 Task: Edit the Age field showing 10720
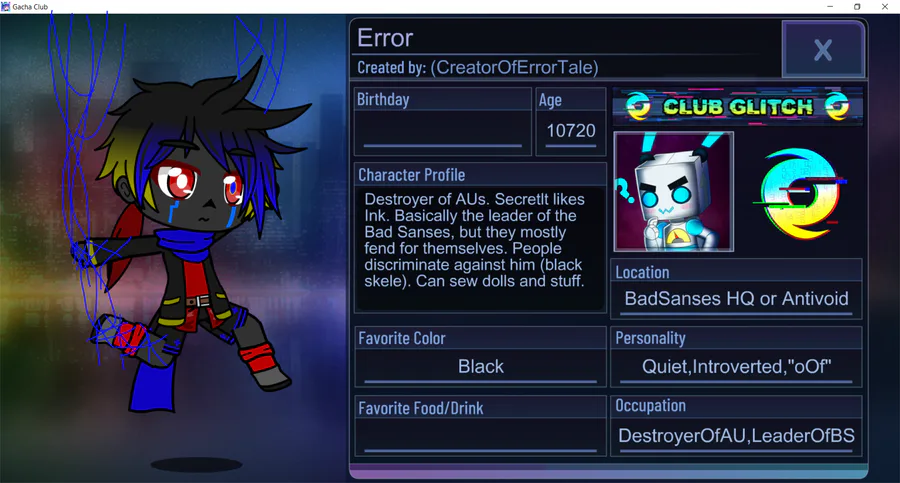[571, 132]
